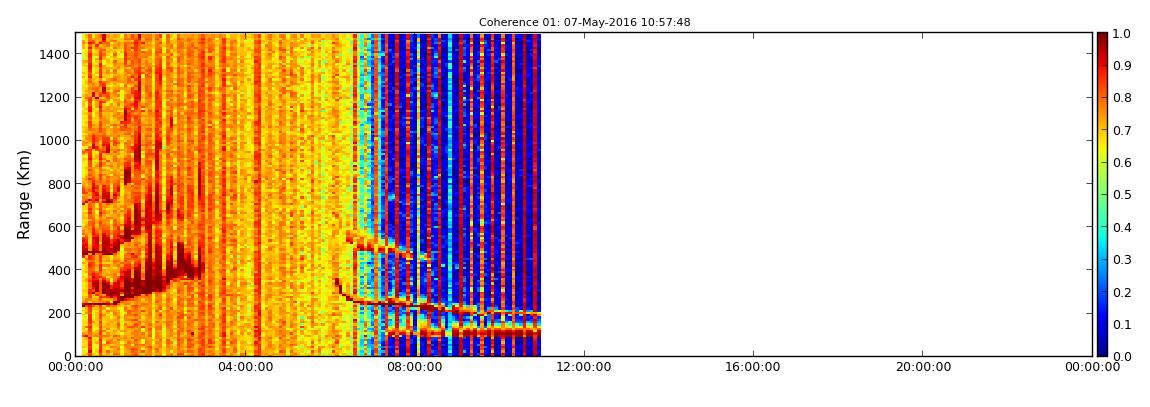
Task: Click the plot title 'Coherence 01: 07-May-2016 10:57:48'
Action: 585,23
